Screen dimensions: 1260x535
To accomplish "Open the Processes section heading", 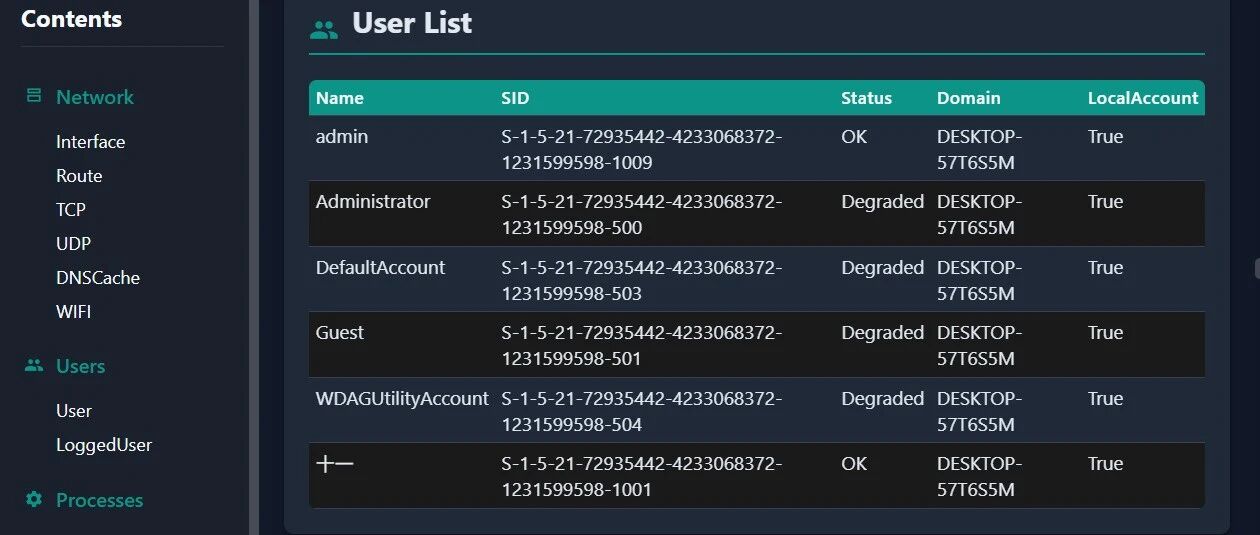I will [x=100, y=500].
